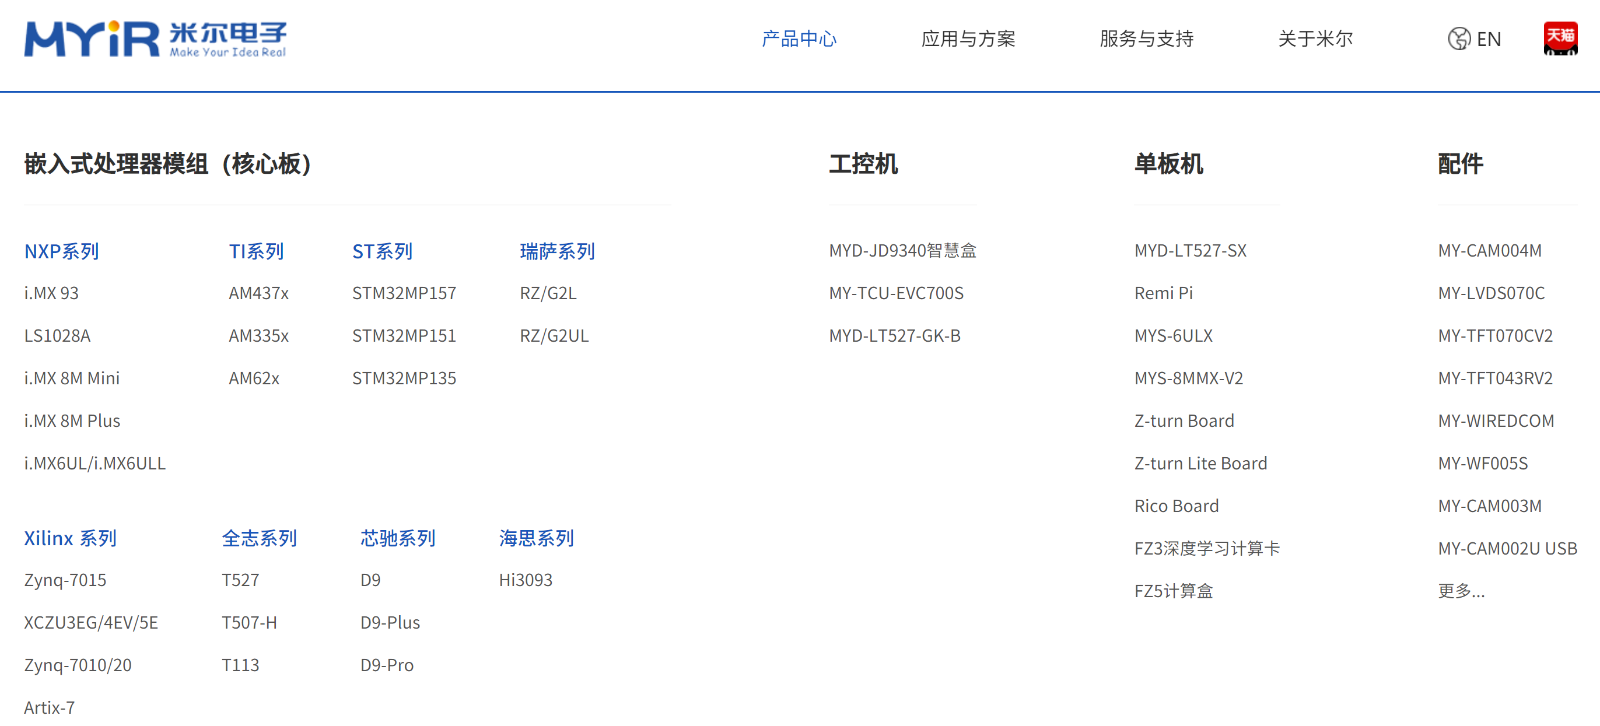Click the MYIR logo
This screenshot has width=1600, height=726.
click(155, 39)
